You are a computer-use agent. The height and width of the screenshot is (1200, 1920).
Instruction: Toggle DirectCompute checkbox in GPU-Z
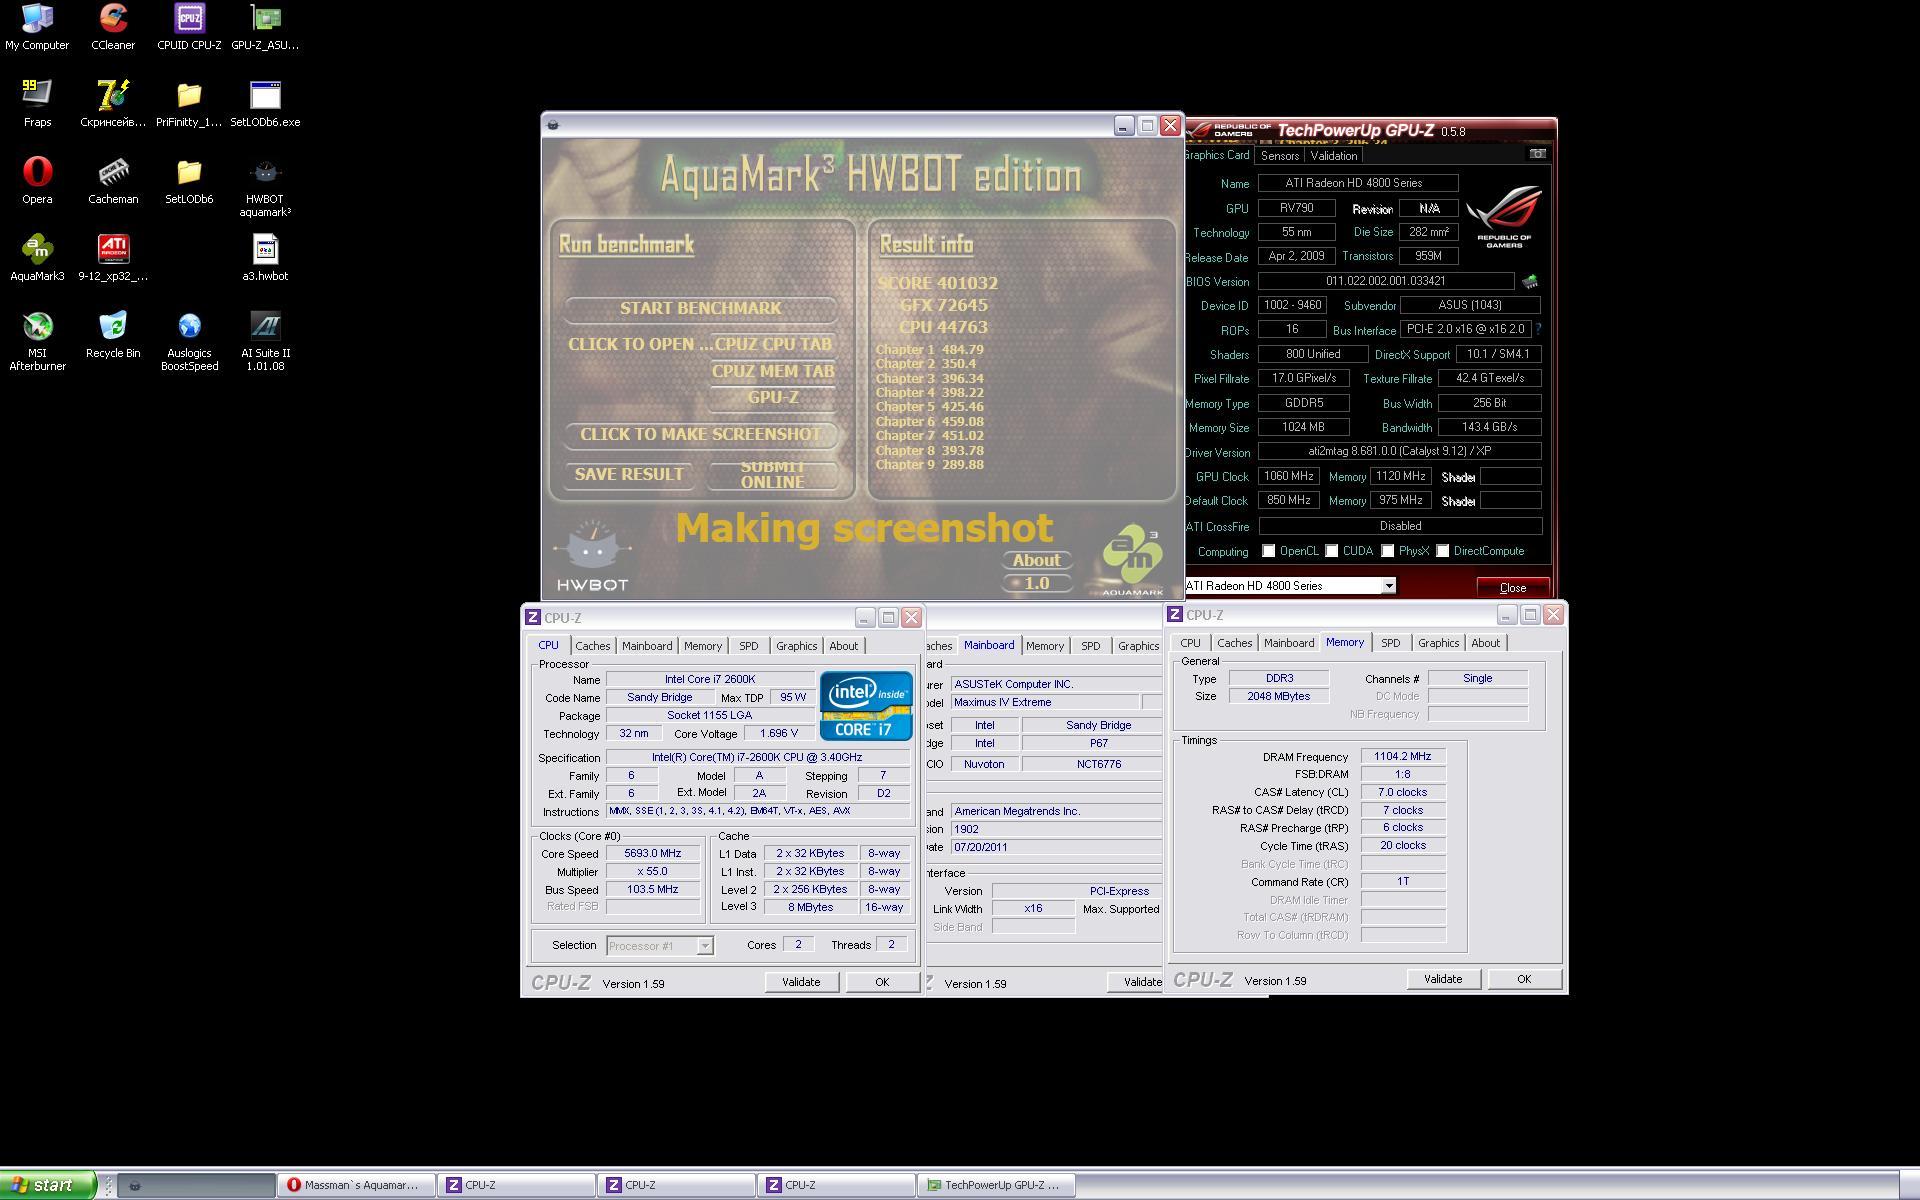(x=1443, y=551)
